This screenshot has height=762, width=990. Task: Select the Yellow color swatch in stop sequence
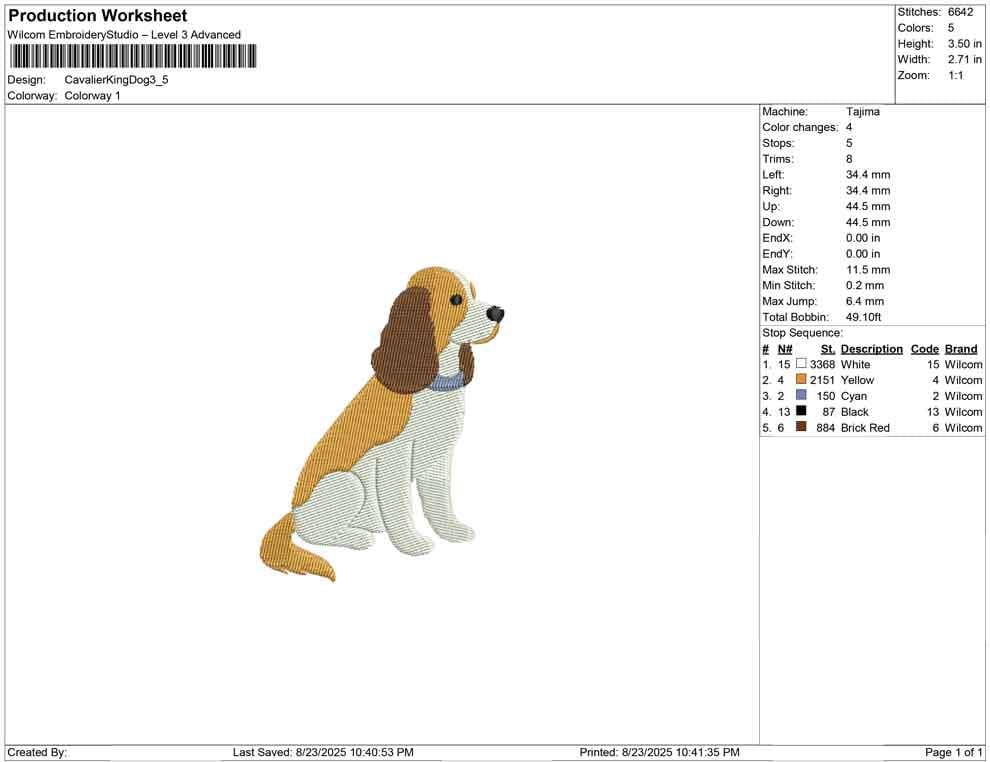click(x=800, y=380)
